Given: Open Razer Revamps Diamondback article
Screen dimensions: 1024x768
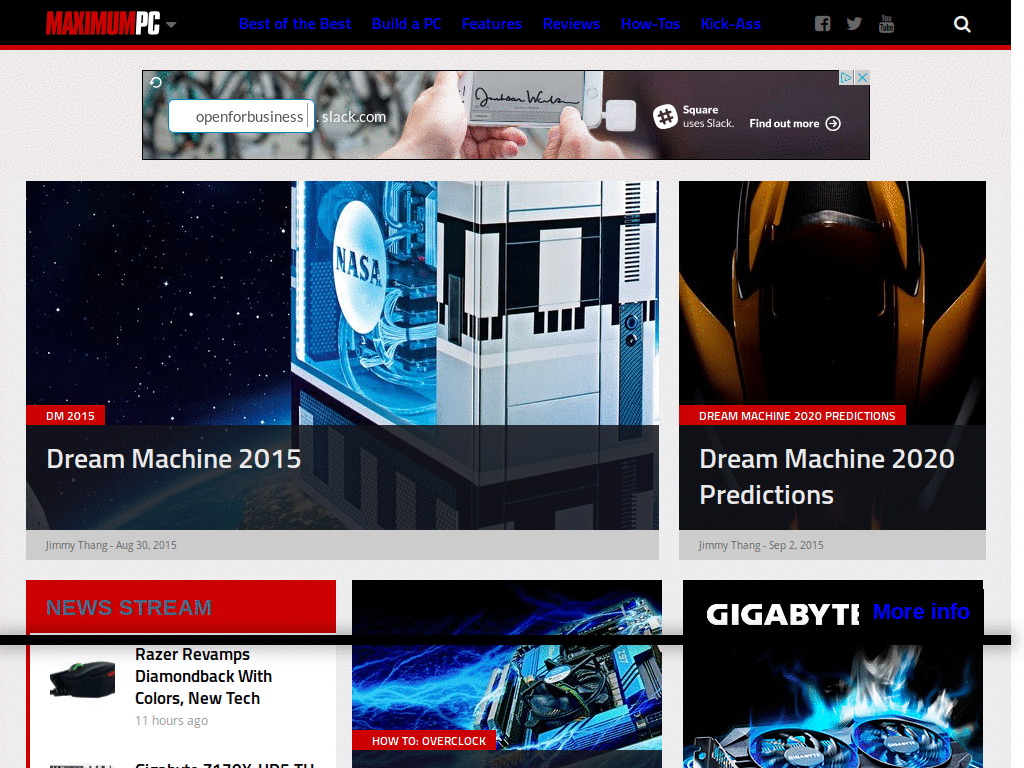Looking at the screenshot, I should pos(203,677).
